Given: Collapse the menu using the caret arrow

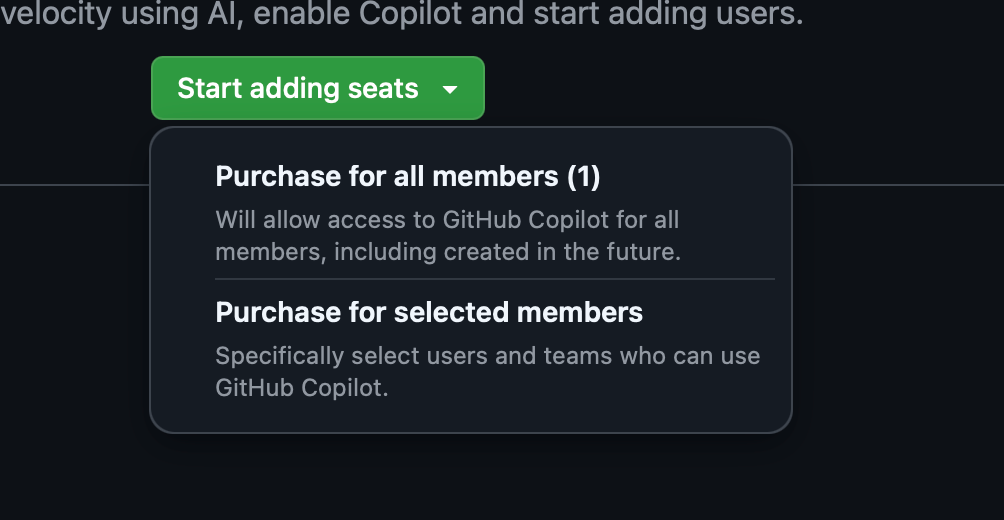Looking at the screenshot, I should [x=450, y=89].
